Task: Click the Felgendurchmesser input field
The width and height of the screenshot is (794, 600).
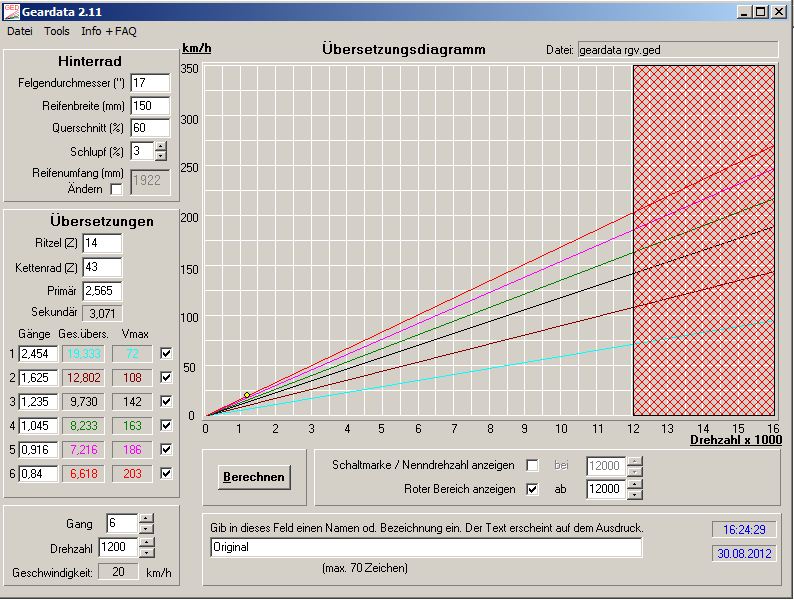Action: 150,82
